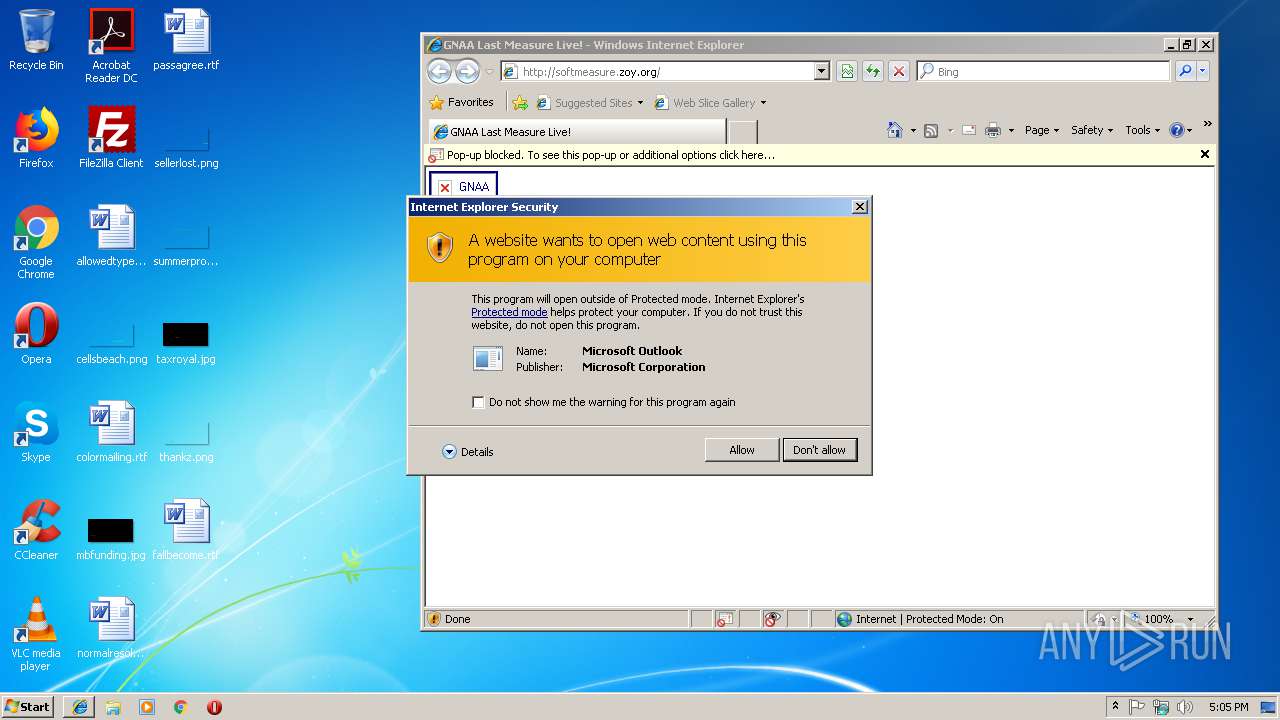Screen dimensions: 1280x720
Task: Open the address bar history dropdown
Action: point(822,72)
